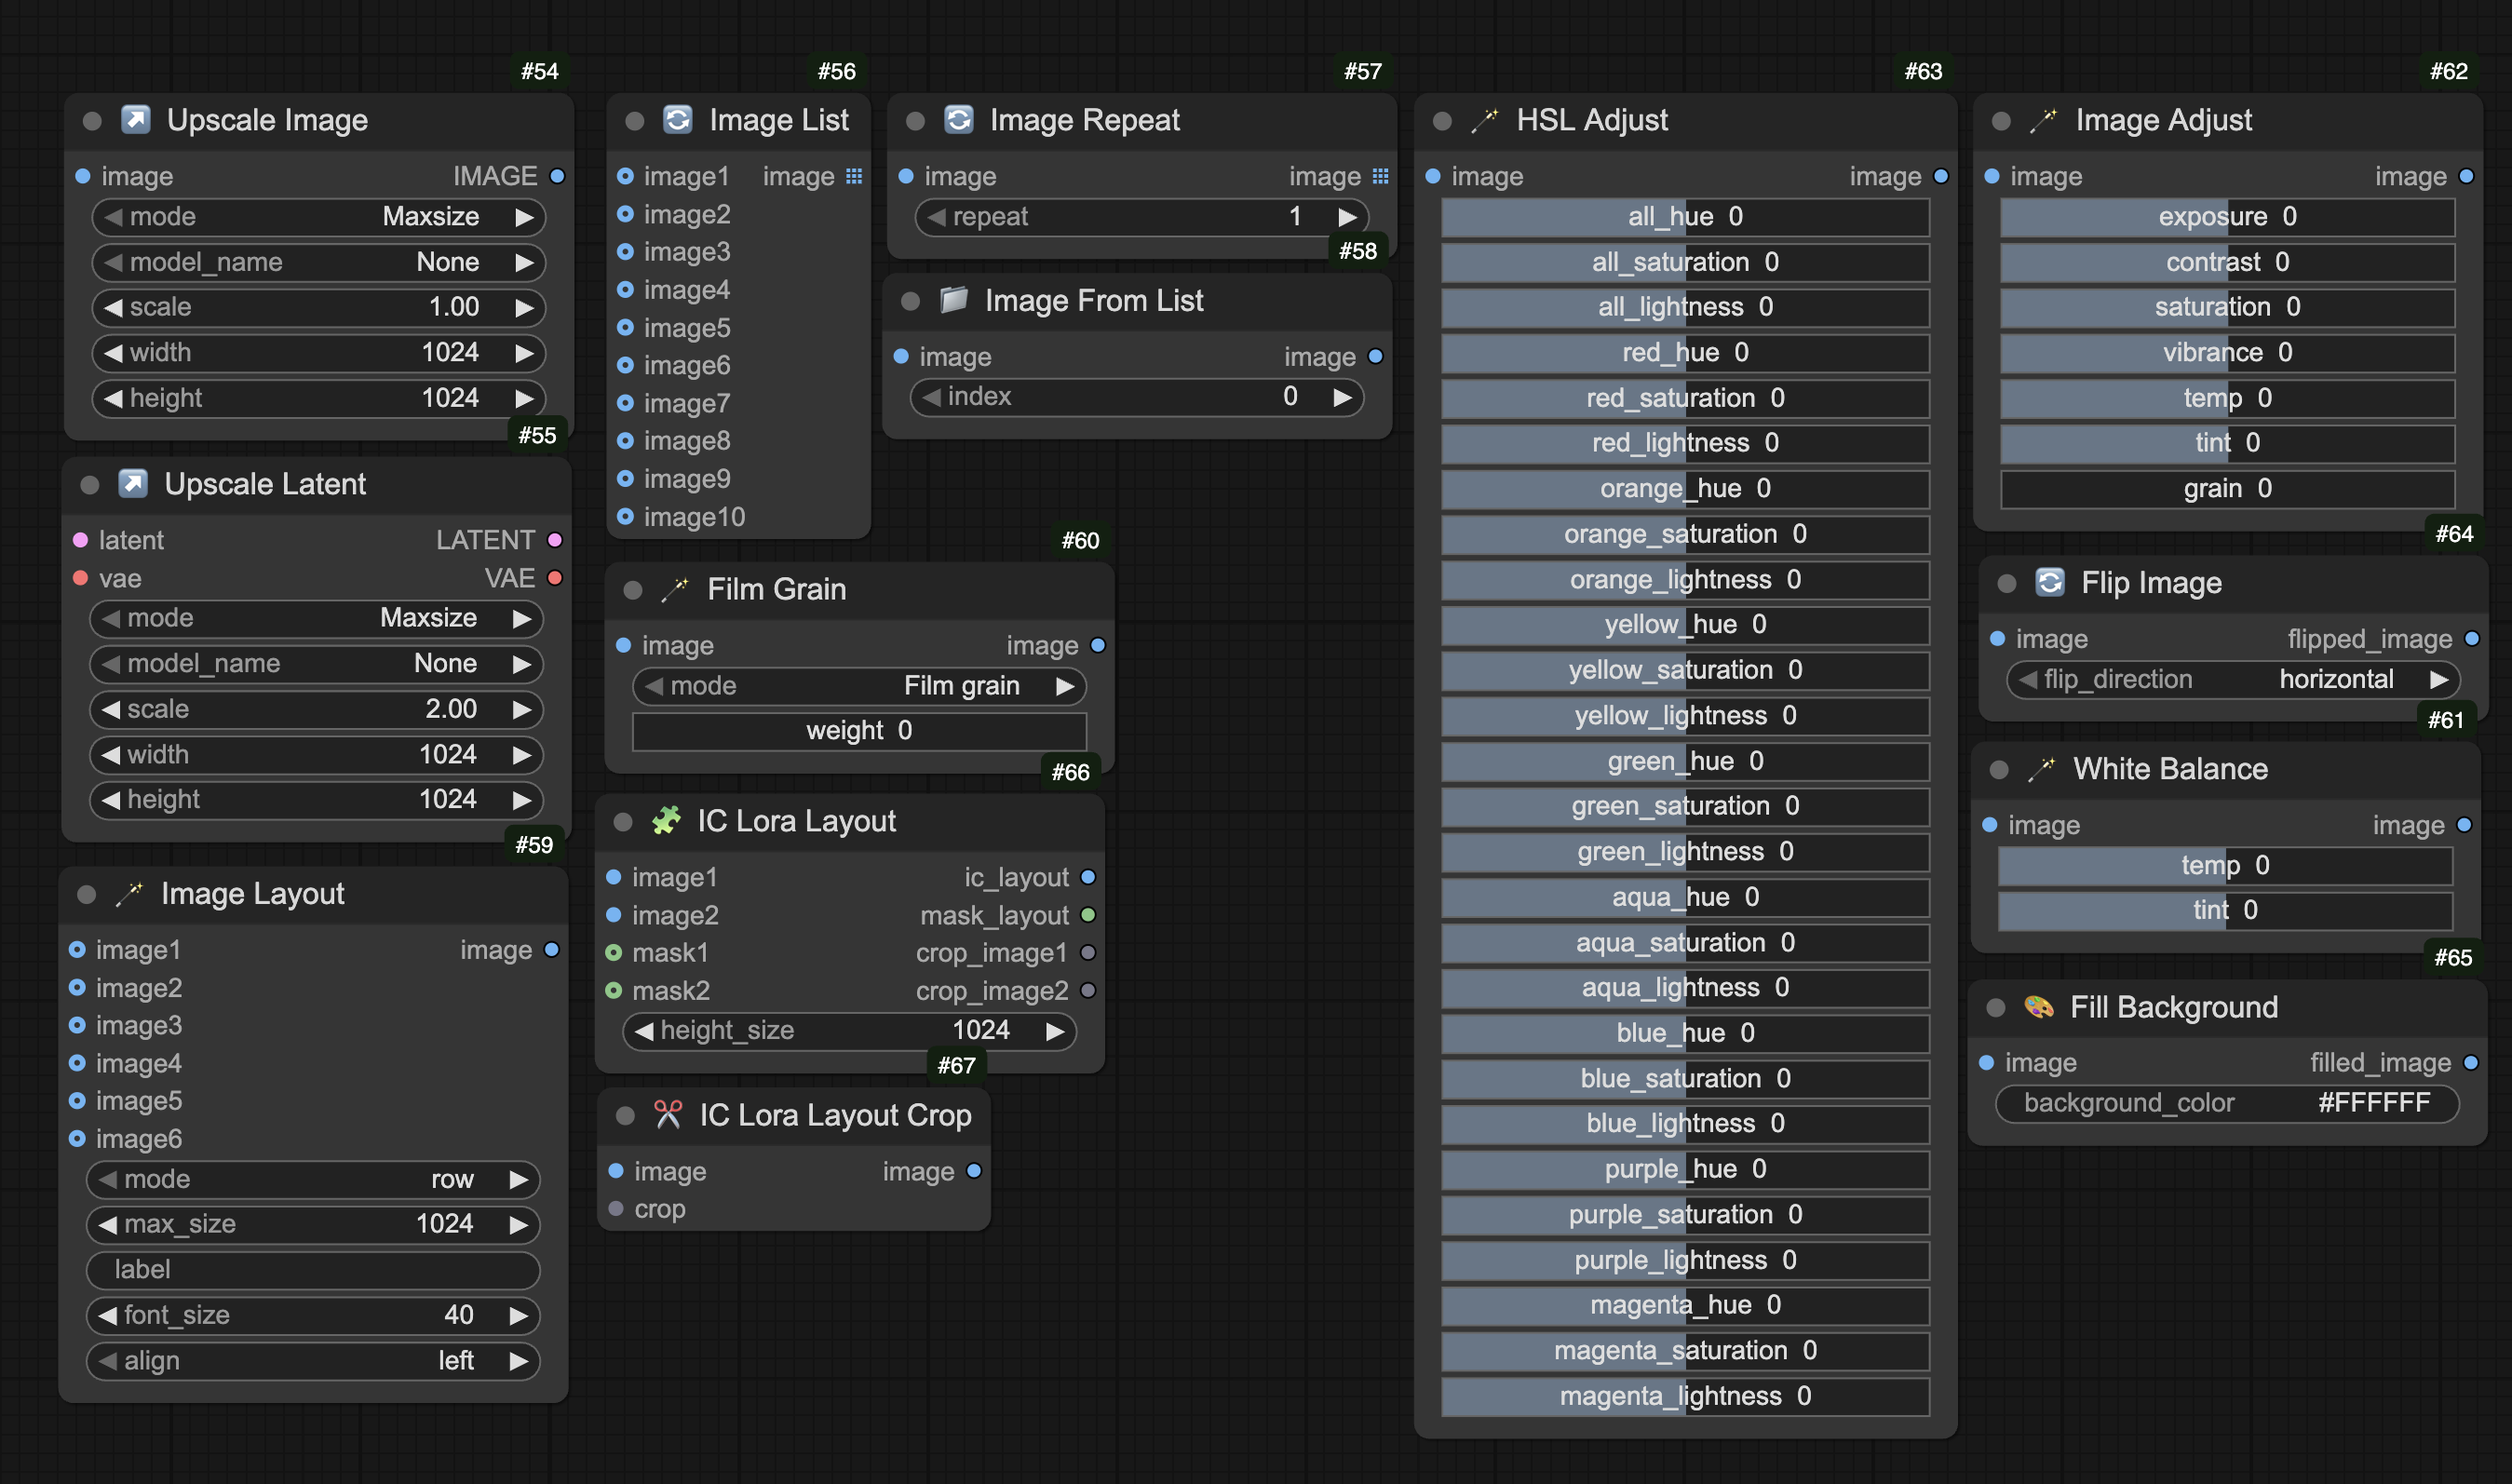Image resolution: width=2512 pixels, height=1484 pixels.
Task: Click the IC Lora Layout mask1 input socket
Action: [x=614, y=953]
